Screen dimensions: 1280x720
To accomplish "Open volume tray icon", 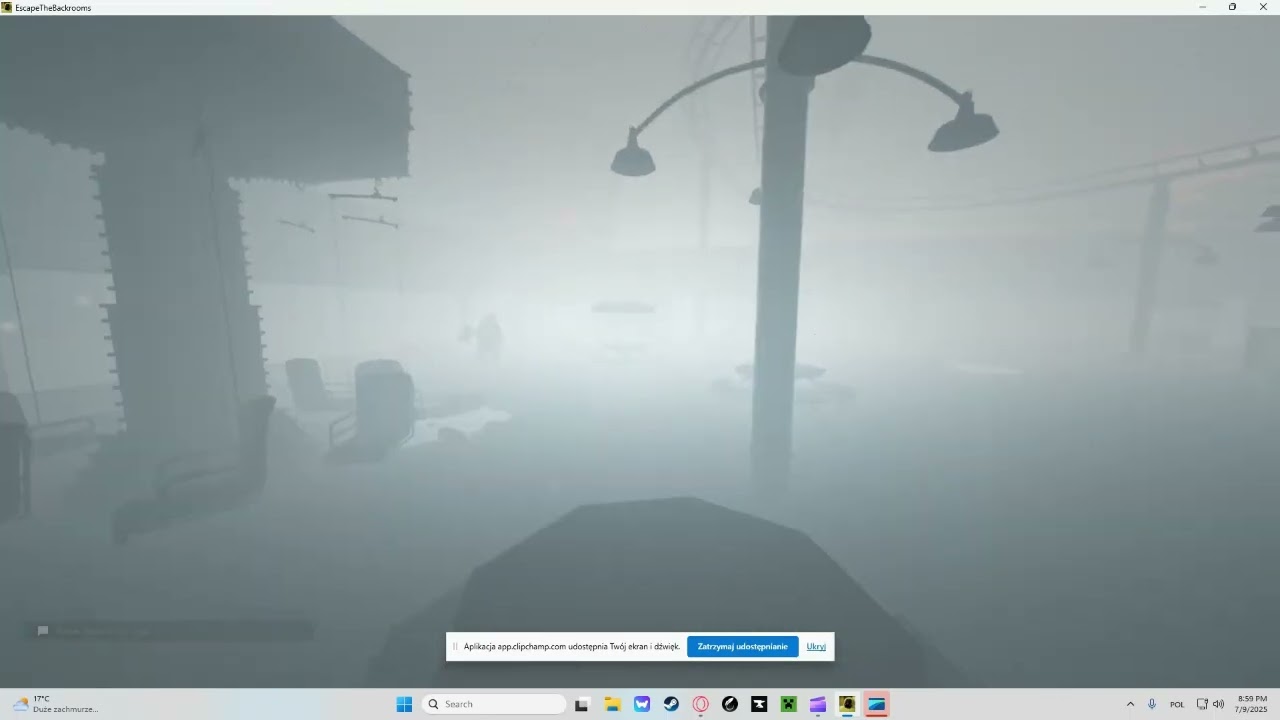I will pyautogui.click(x=1218, y=704).
